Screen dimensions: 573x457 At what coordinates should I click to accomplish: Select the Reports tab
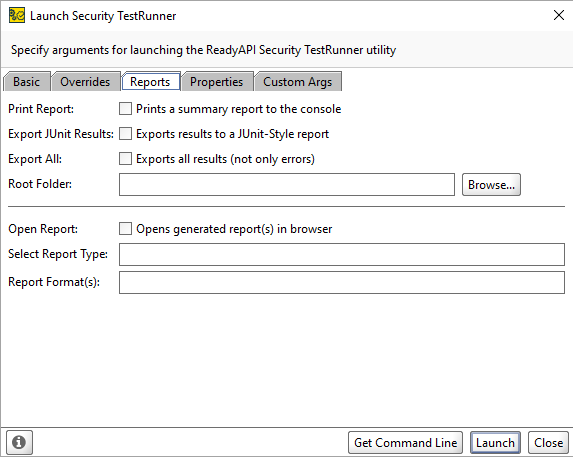150,81
